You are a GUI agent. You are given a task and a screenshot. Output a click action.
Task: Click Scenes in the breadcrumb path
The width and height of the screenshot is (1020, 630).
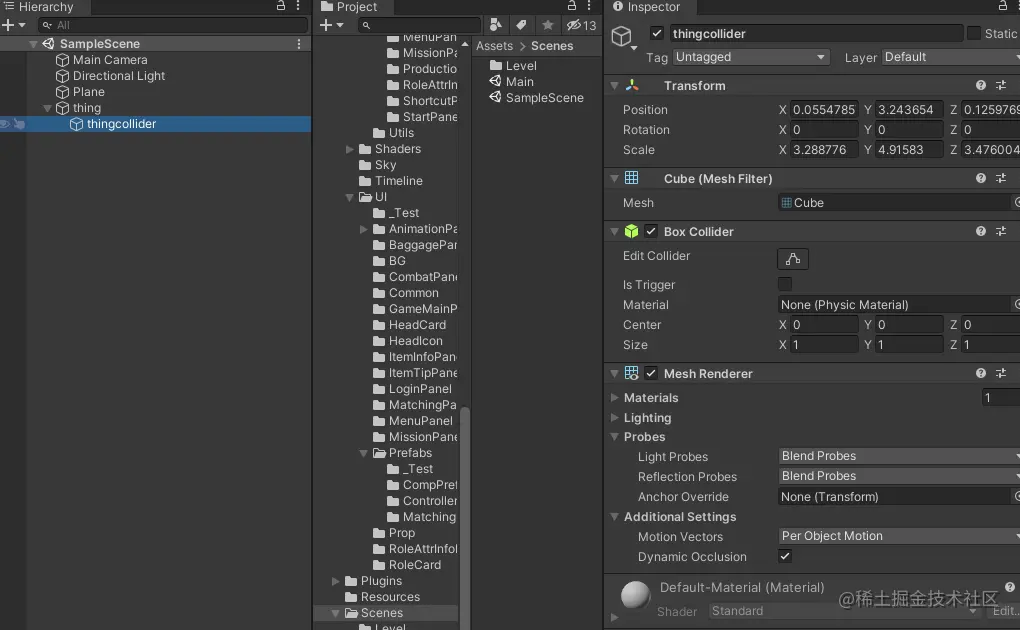552,46
